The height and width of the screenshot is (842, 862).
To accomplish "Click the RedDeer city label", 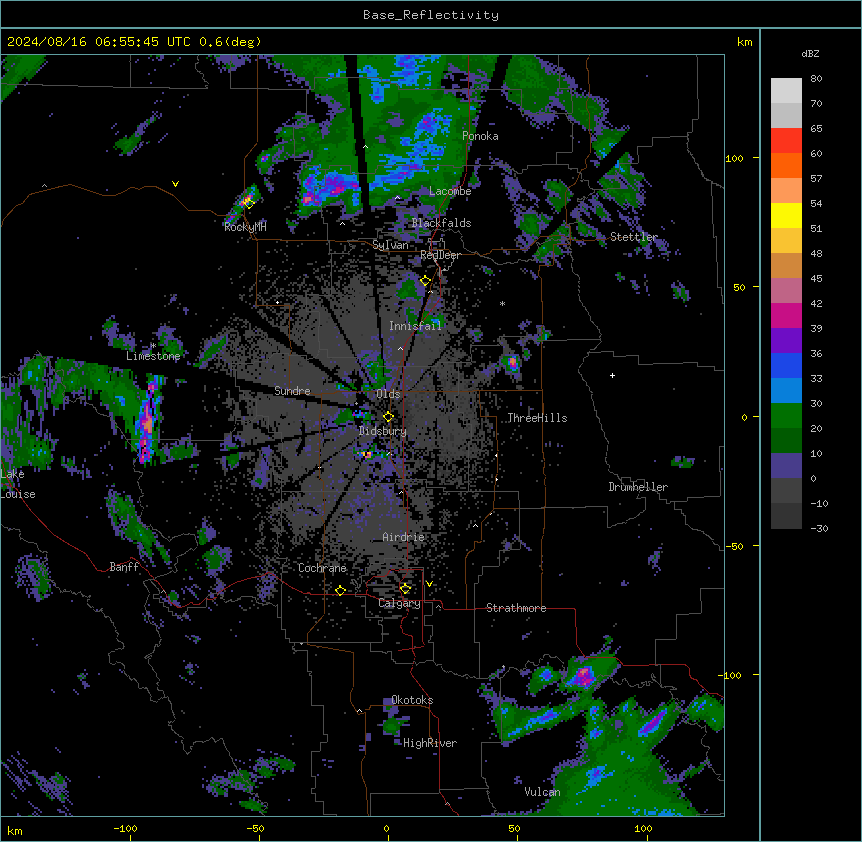I will (440, 255).
